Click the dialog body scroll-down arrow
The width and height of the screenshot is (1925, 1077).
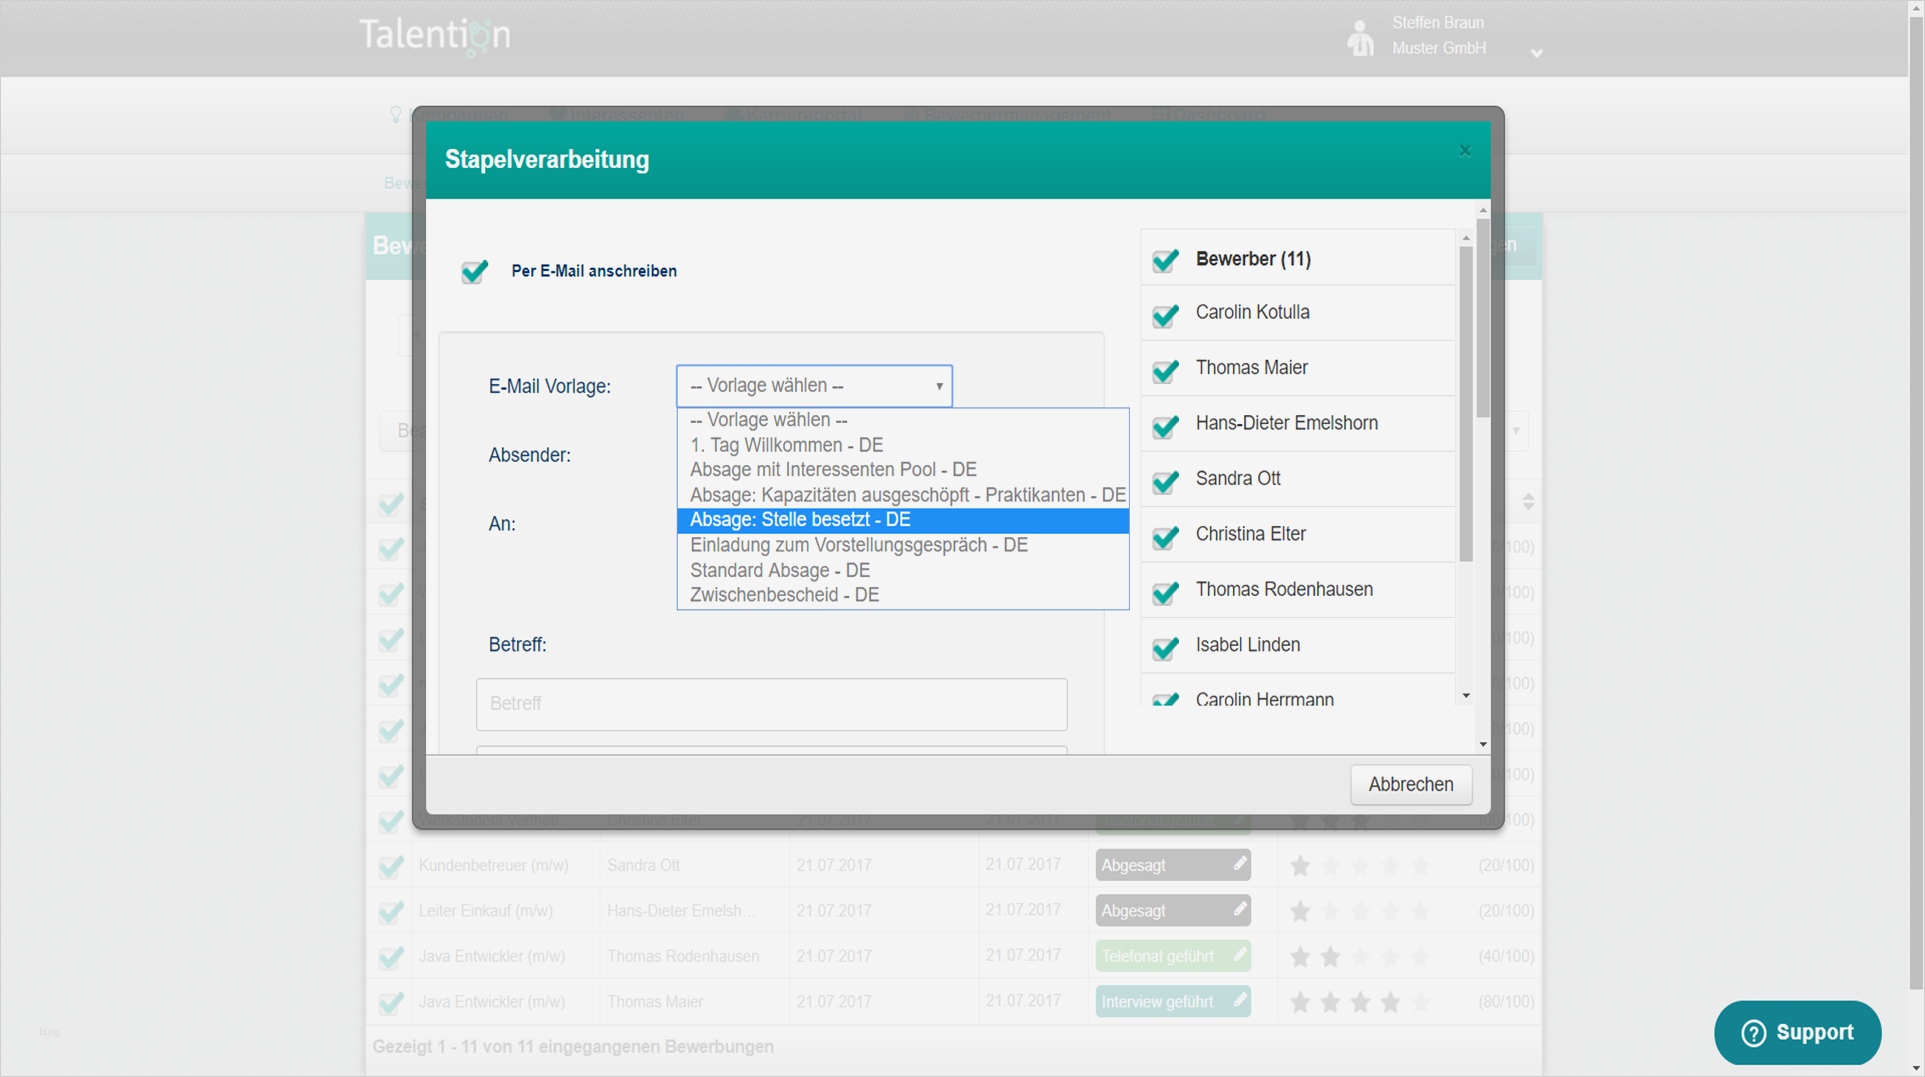click(1483, 744)
